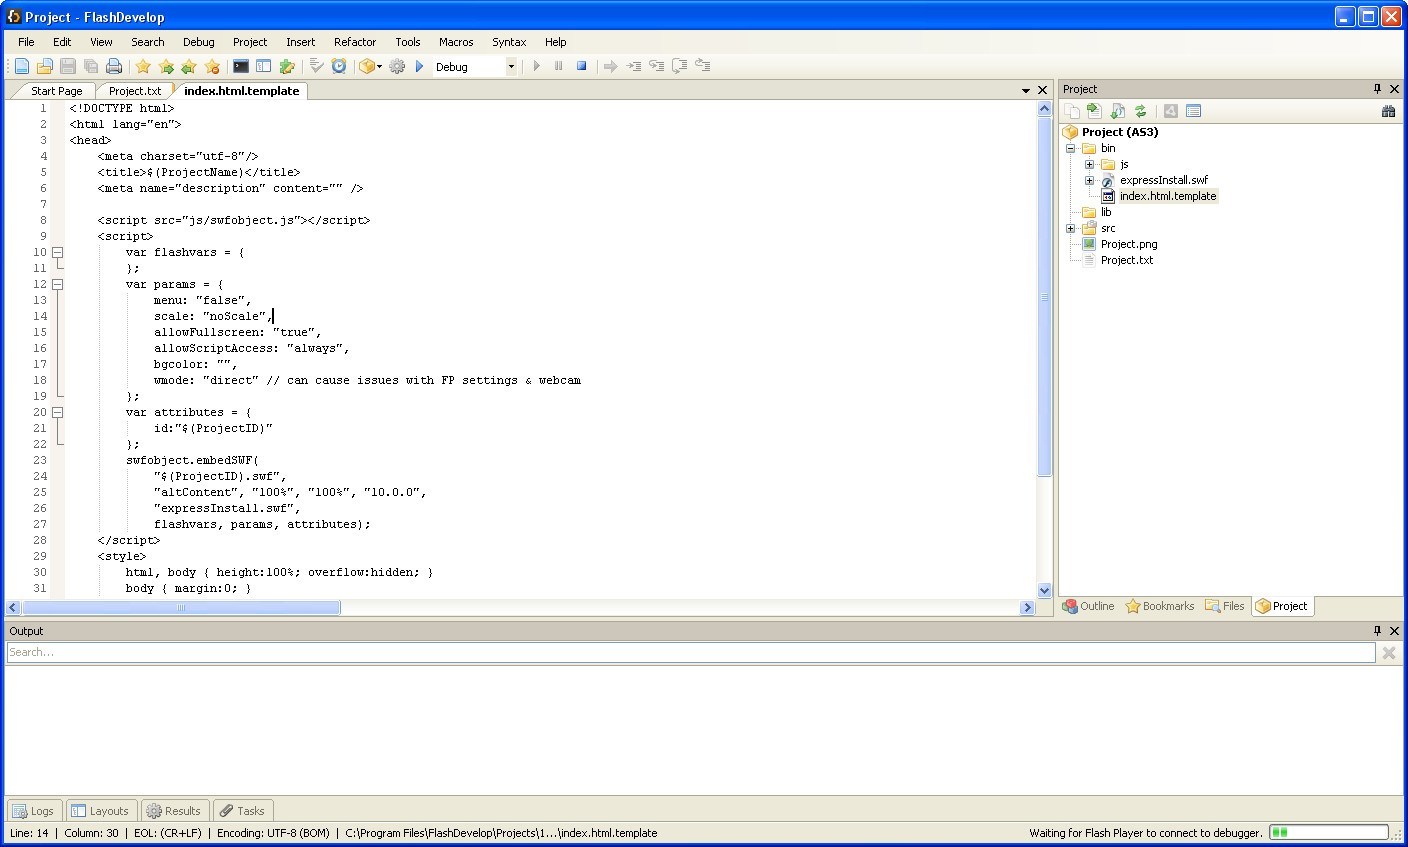This screenshot has height=847, width=1408.
Task: Click the debugger Pause button
Action: (558, 66)
